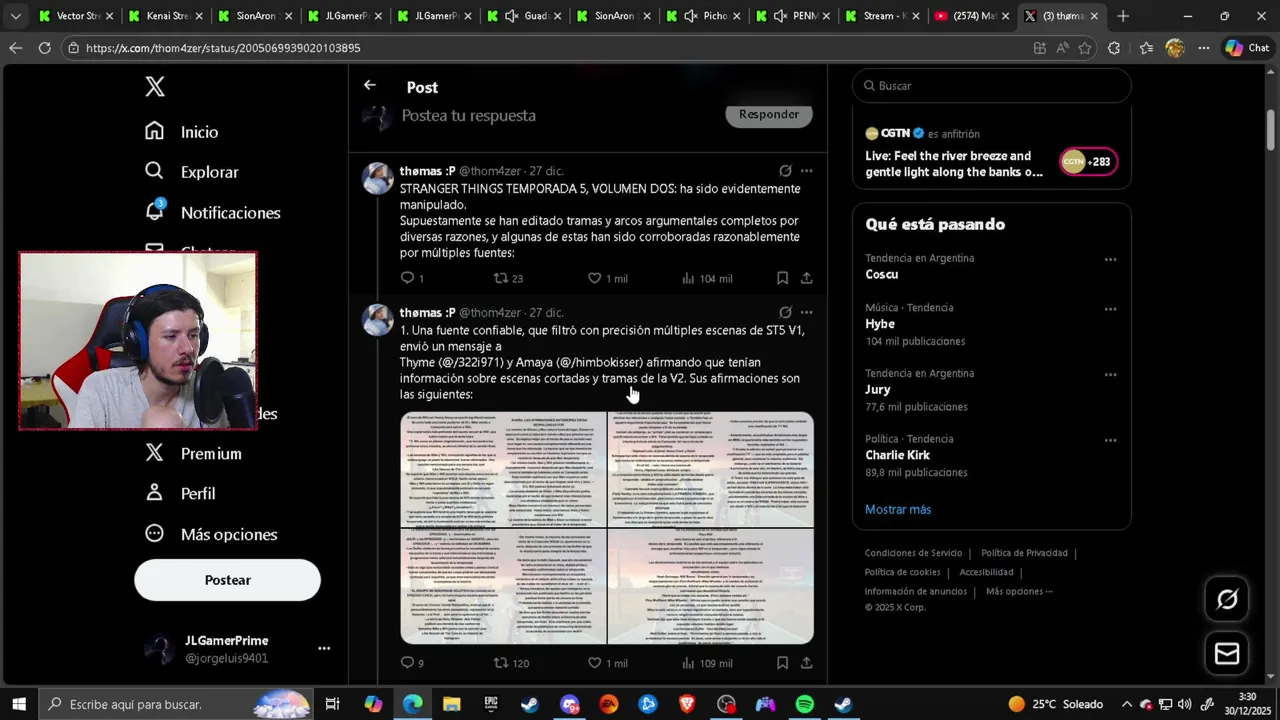Expand Más opciones in the footer

pos(1019,591)
